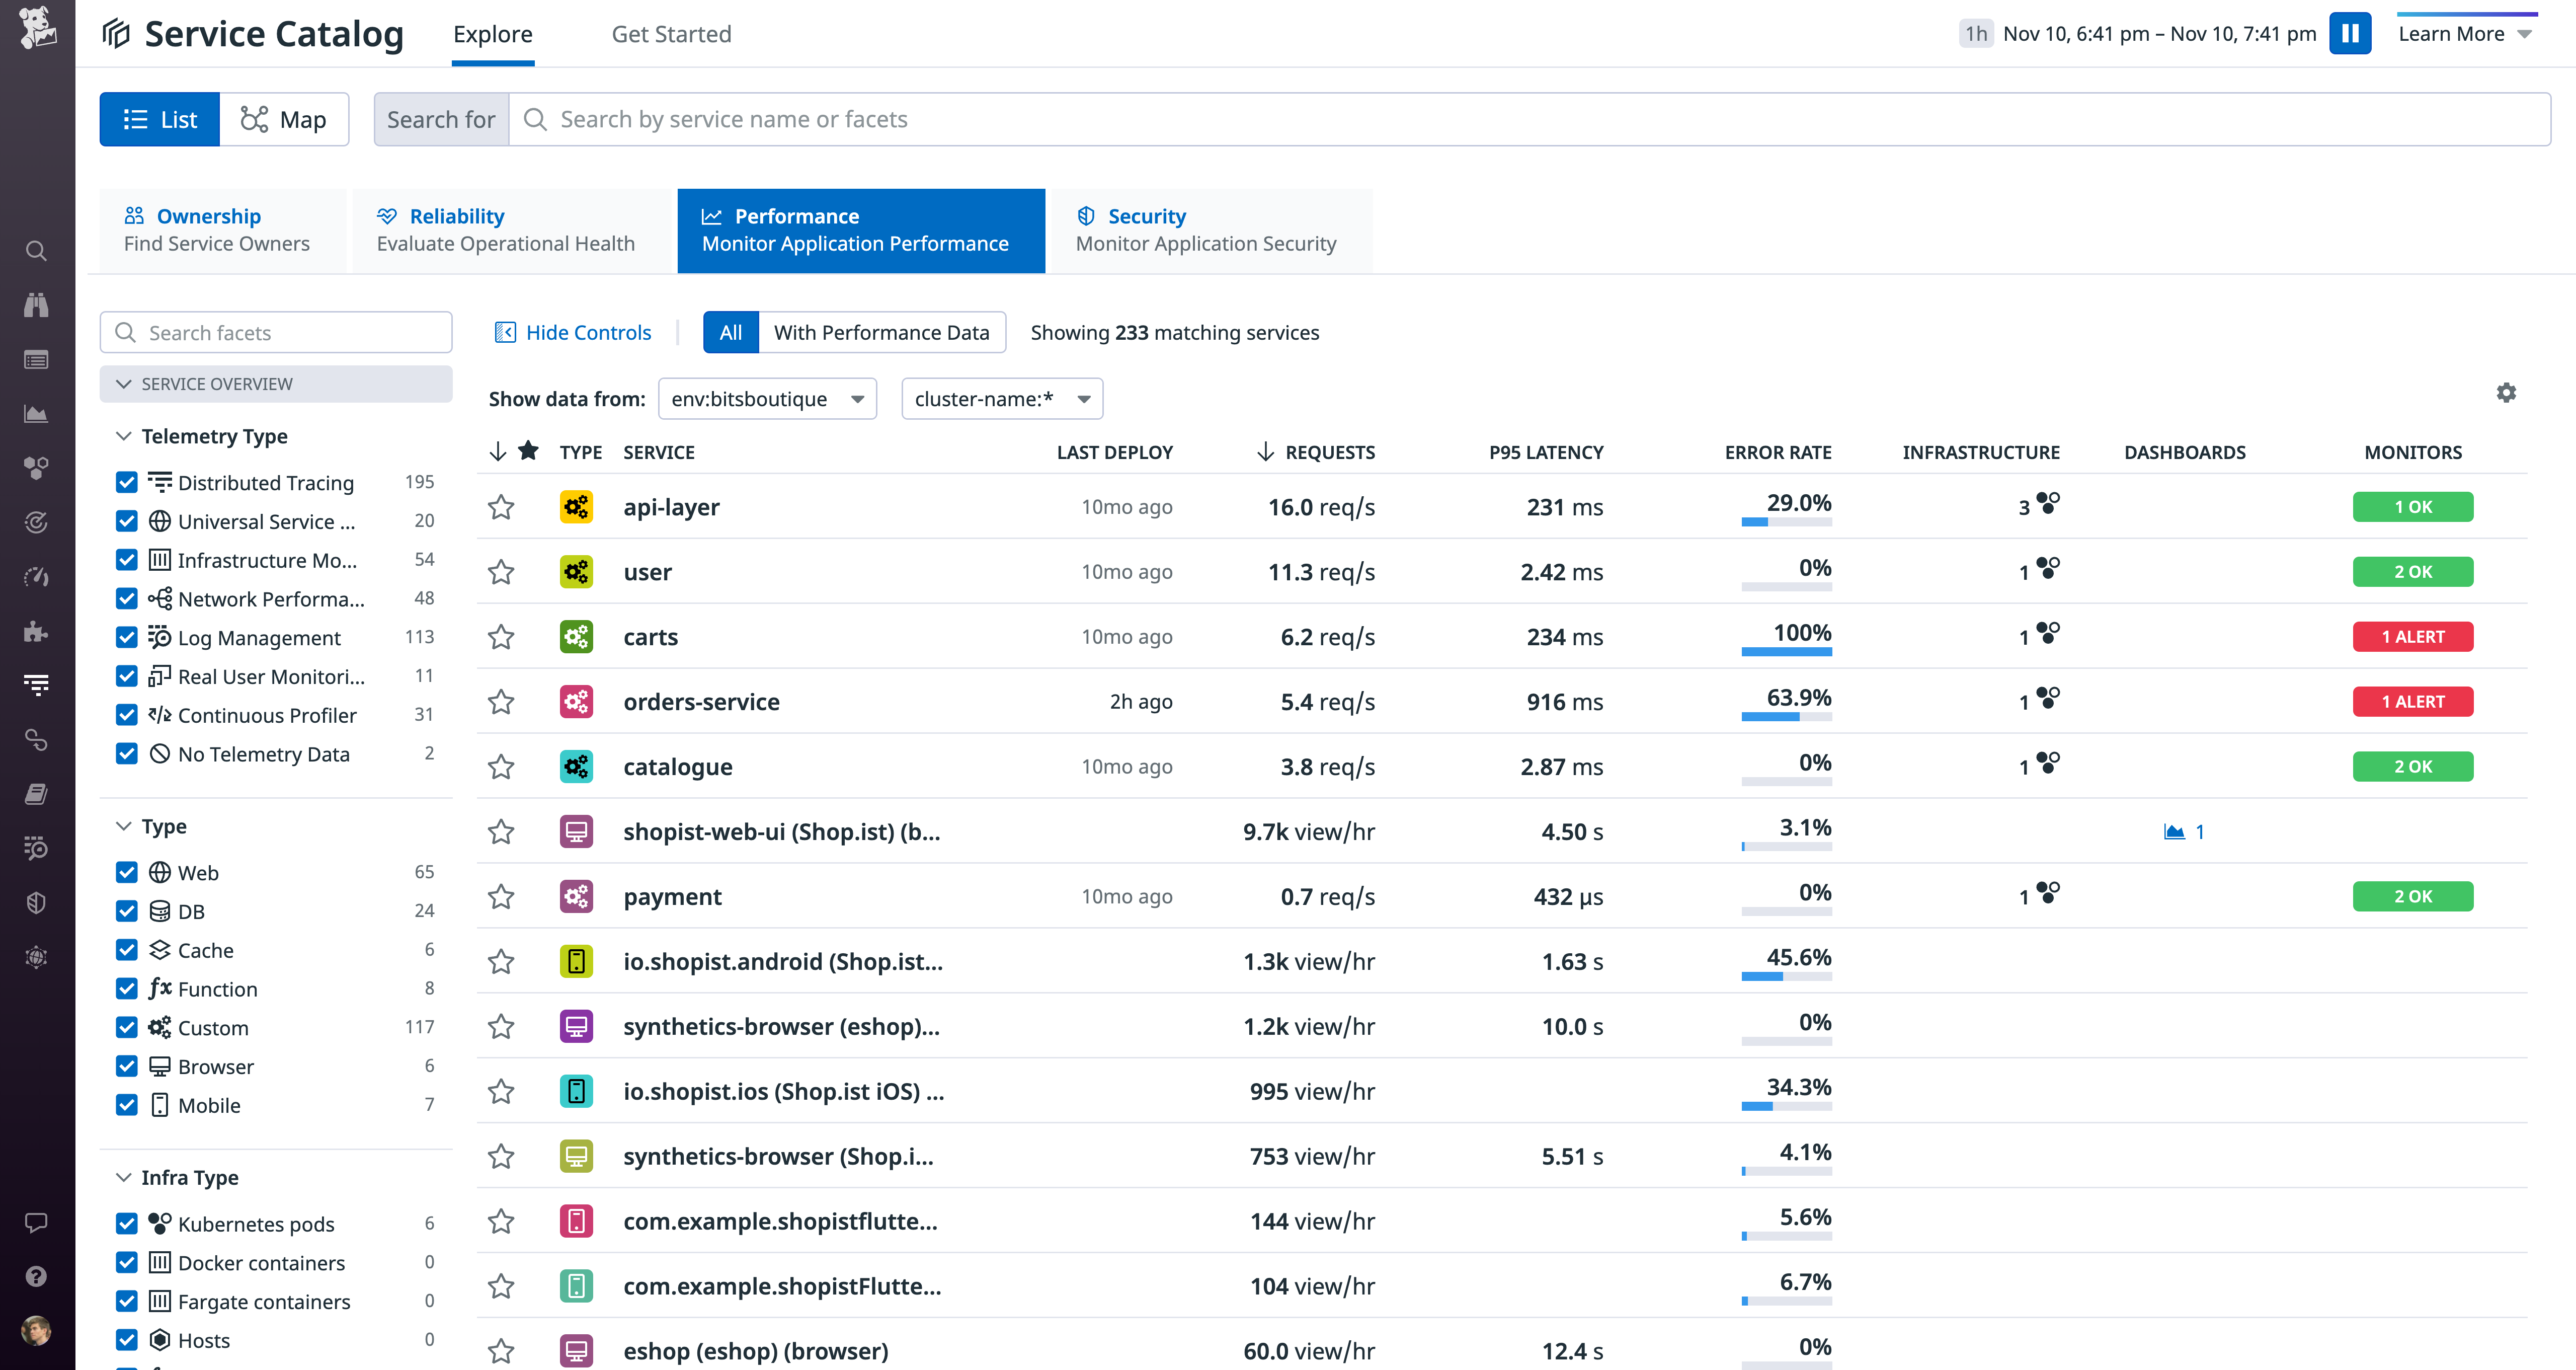Toggle the Log Management checkbox

(x=127, y=638)
